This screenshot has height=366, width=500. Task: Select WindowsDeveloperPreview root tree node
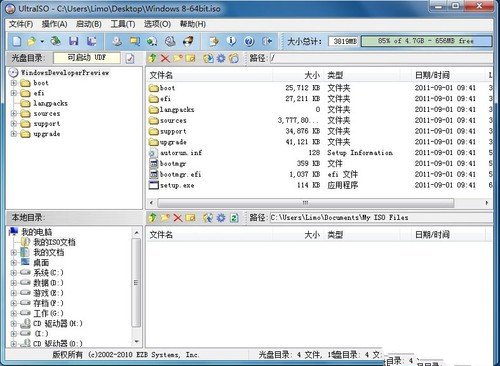pyautogui.click(x=65, y=73)
